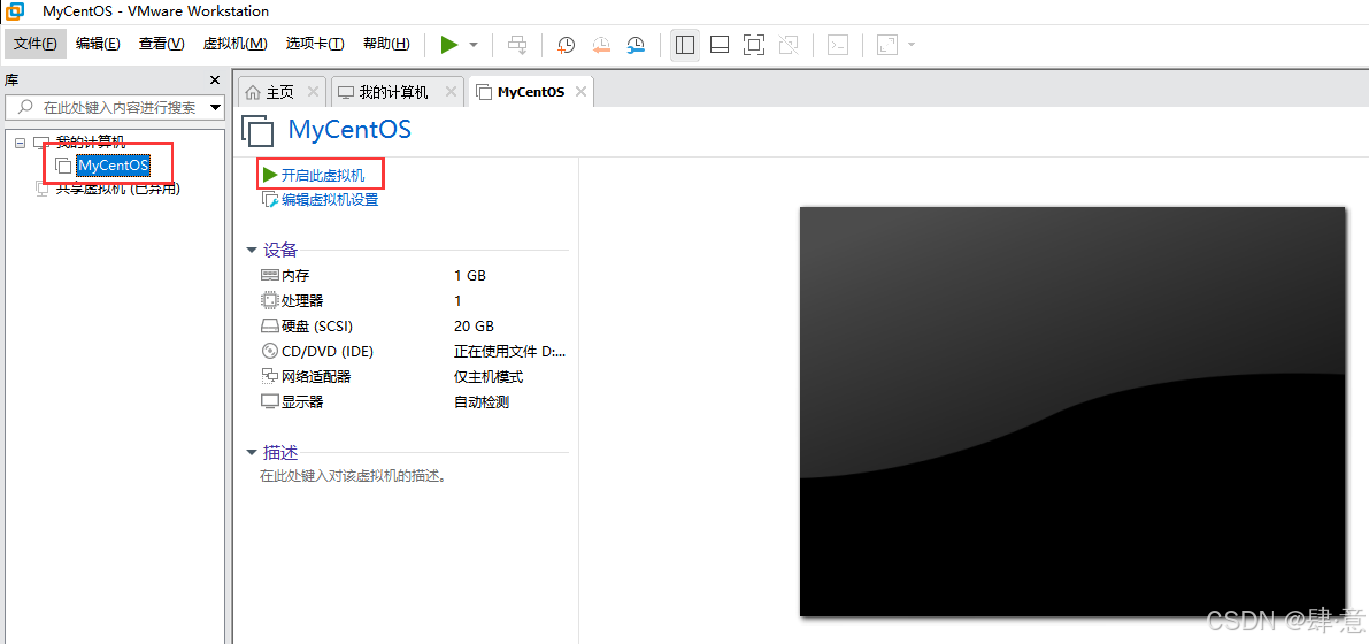Open the 查看(V) menu
The width and height of the screenshot is (1370, 644).
coord(161,44)
